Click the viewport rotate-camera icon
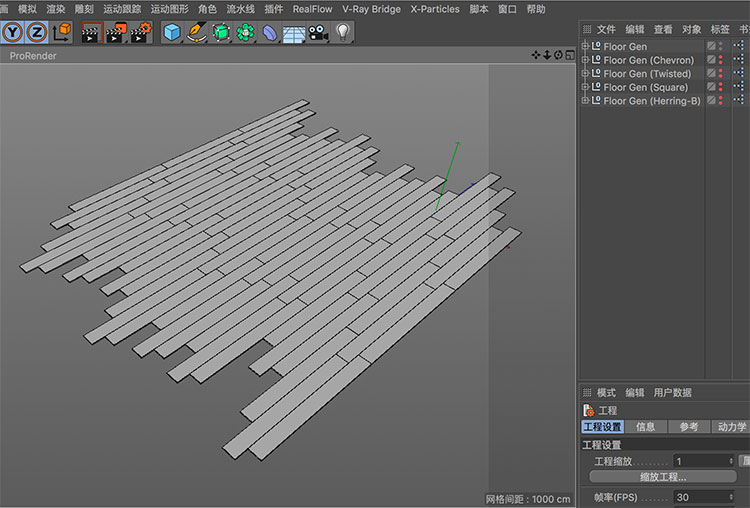Image resolution: width=750 pixels, height=508 pixels. pyautogui.click(x=558, y=55)
